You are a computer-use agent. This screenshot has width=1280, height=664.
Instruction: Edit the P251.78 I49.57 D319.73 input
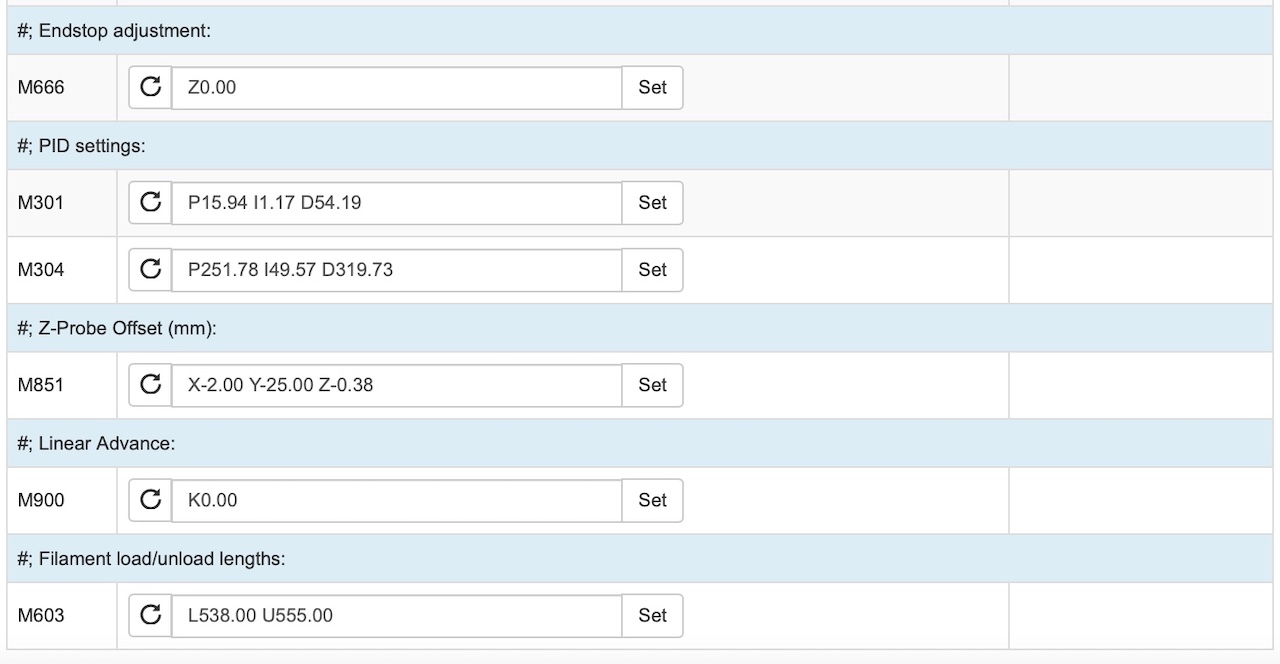pos(396,270)
